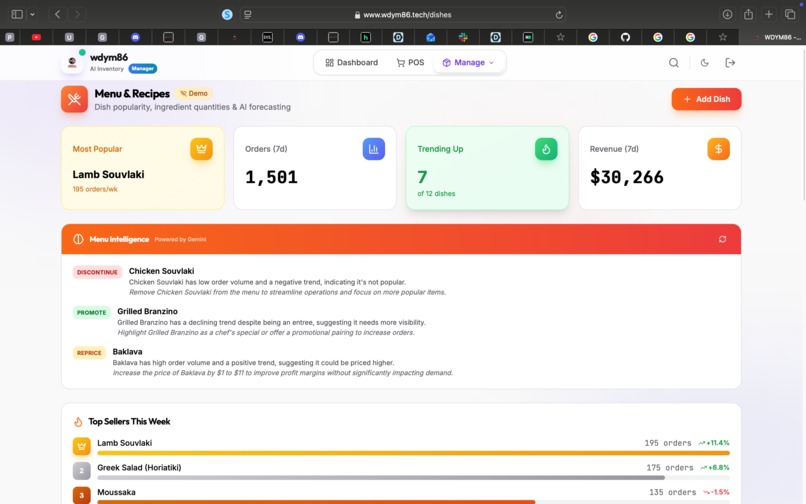Switch to the YouTube tab
Screen dimensions: 806x504
(x=36, y=37)
